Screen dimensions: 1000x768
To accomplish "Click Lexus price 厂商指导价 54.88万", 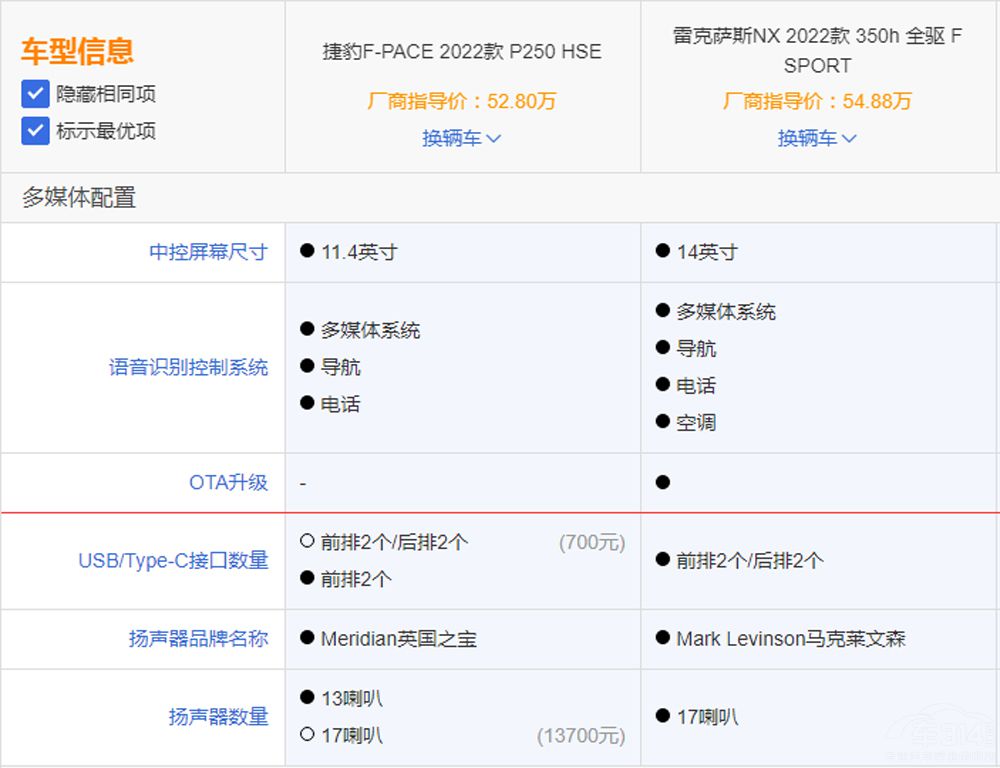I will [x=817, y=101].
